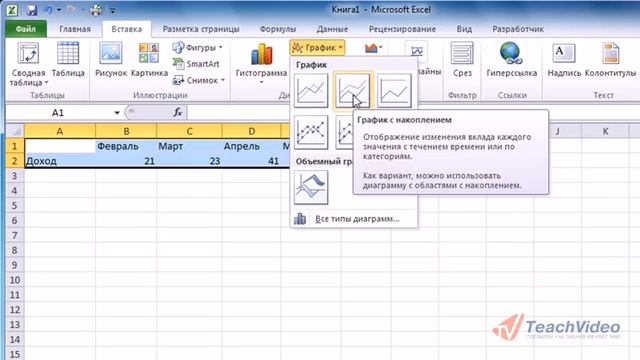Open the Картинка clip art tool
Image resolution: width=640 pixels, height=360 pixels.
(149, 60)
